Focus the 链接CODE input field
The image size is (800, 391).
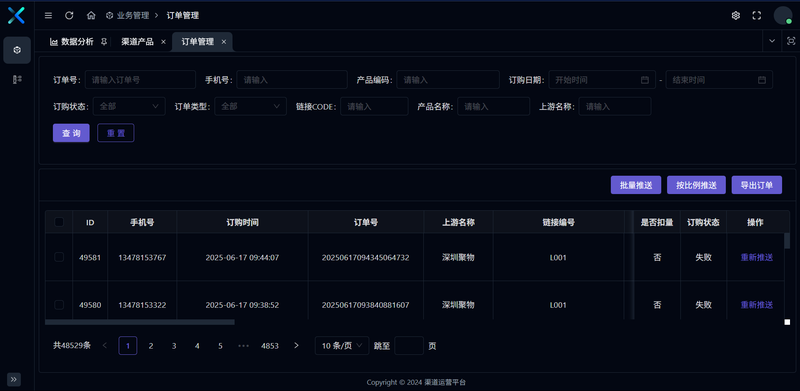[374, 106]
